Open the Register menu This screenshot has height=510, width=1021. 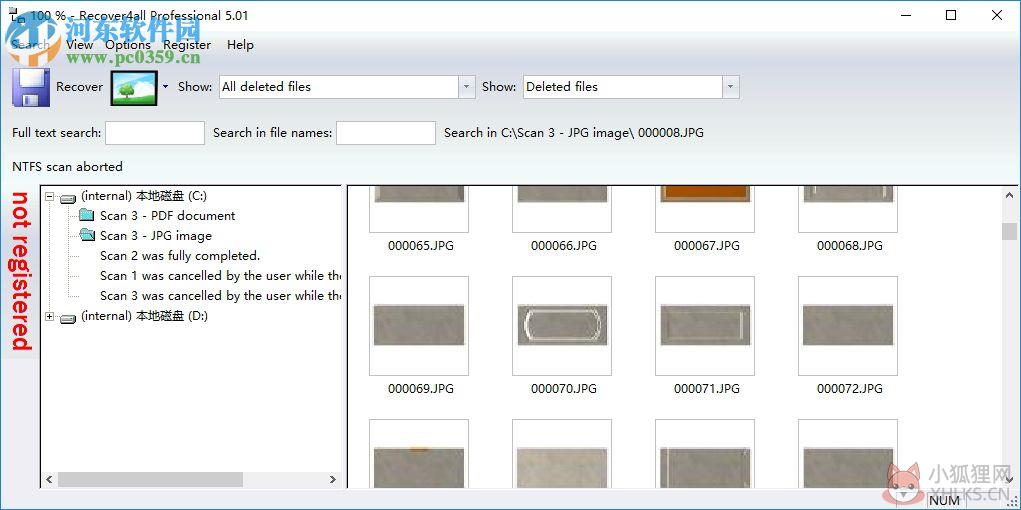point(187,45)
